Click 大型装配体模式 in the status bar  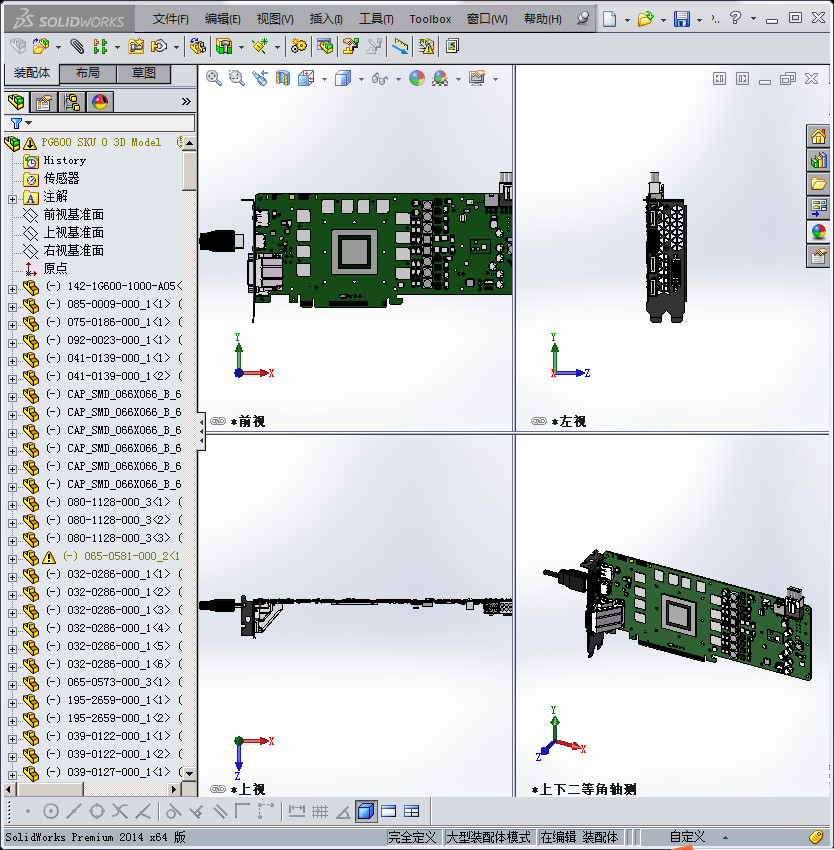[488, 837]
